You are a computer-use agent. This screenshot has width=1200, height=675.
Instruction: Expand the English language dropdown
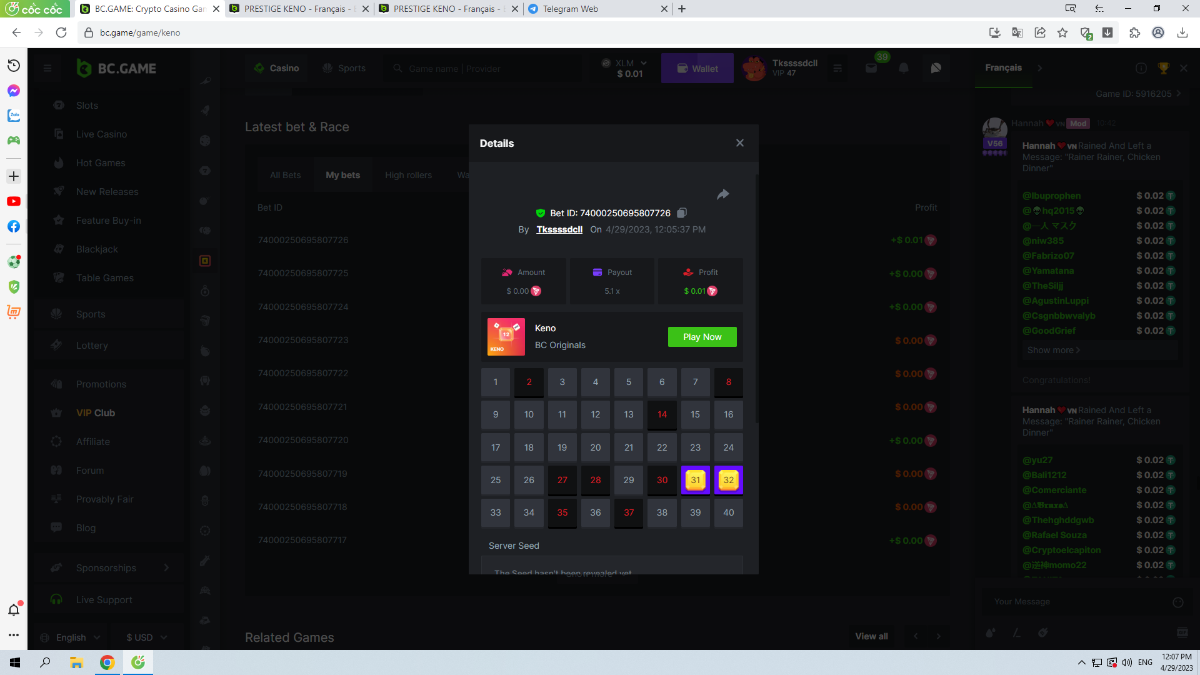pos(78,637)
